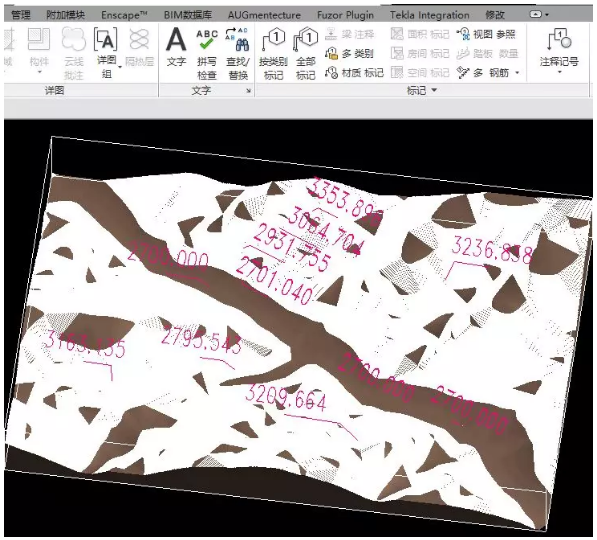Image resolution: width=597 pixels, height=540 pixels.
Task: Select spot elevation 2701.040
Action: (x=274, y=281)
